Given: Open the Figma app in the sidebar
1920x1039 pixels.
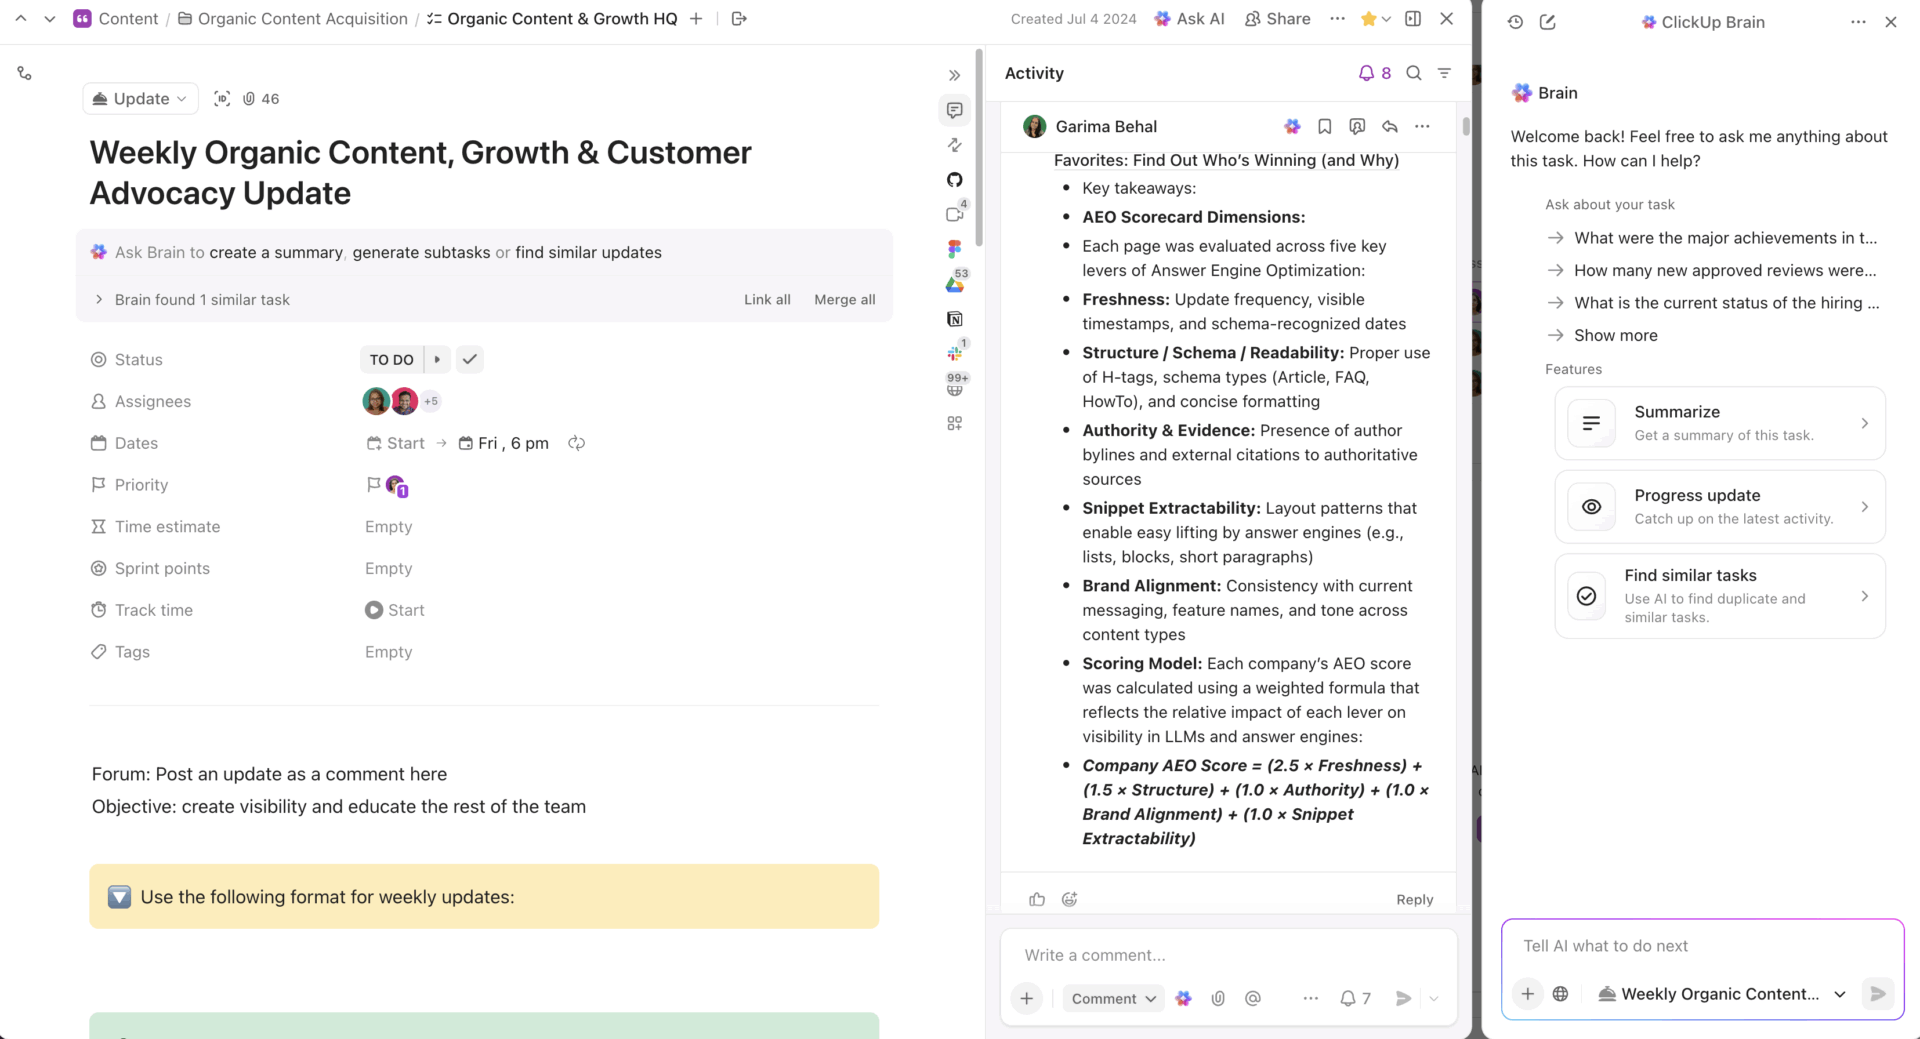Looking at the screenshot, I should point(955,248).
